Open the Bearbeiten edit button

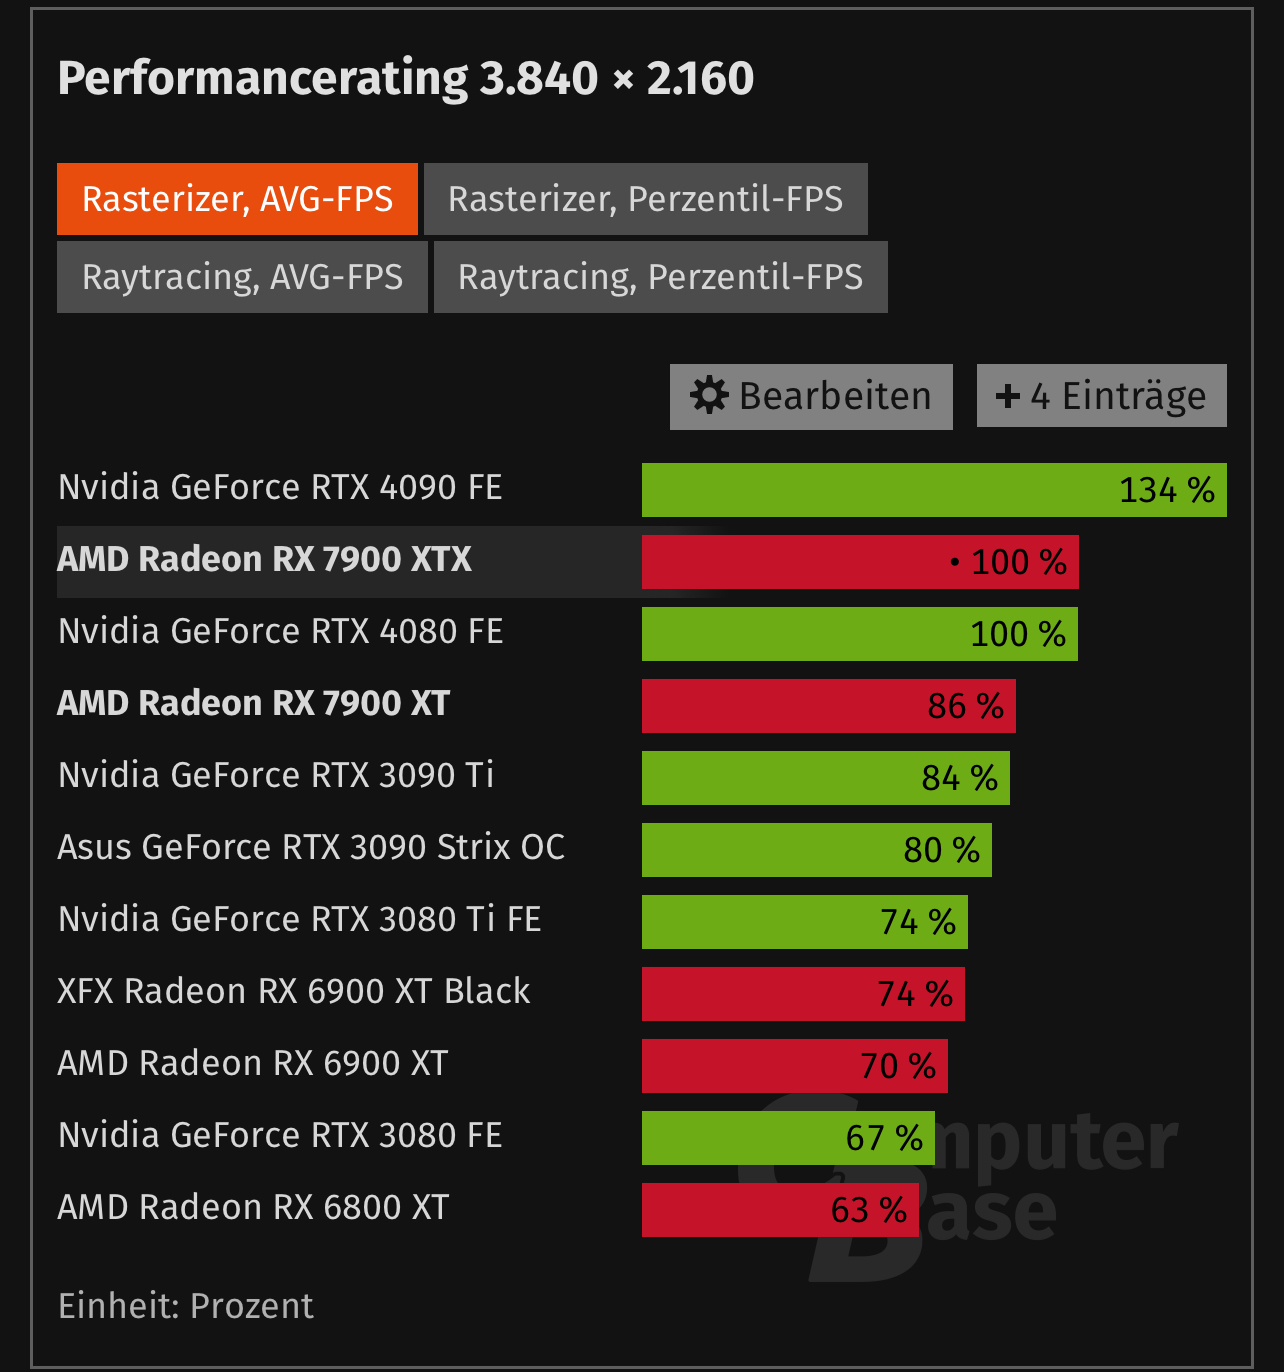click(x=811, y=397)
